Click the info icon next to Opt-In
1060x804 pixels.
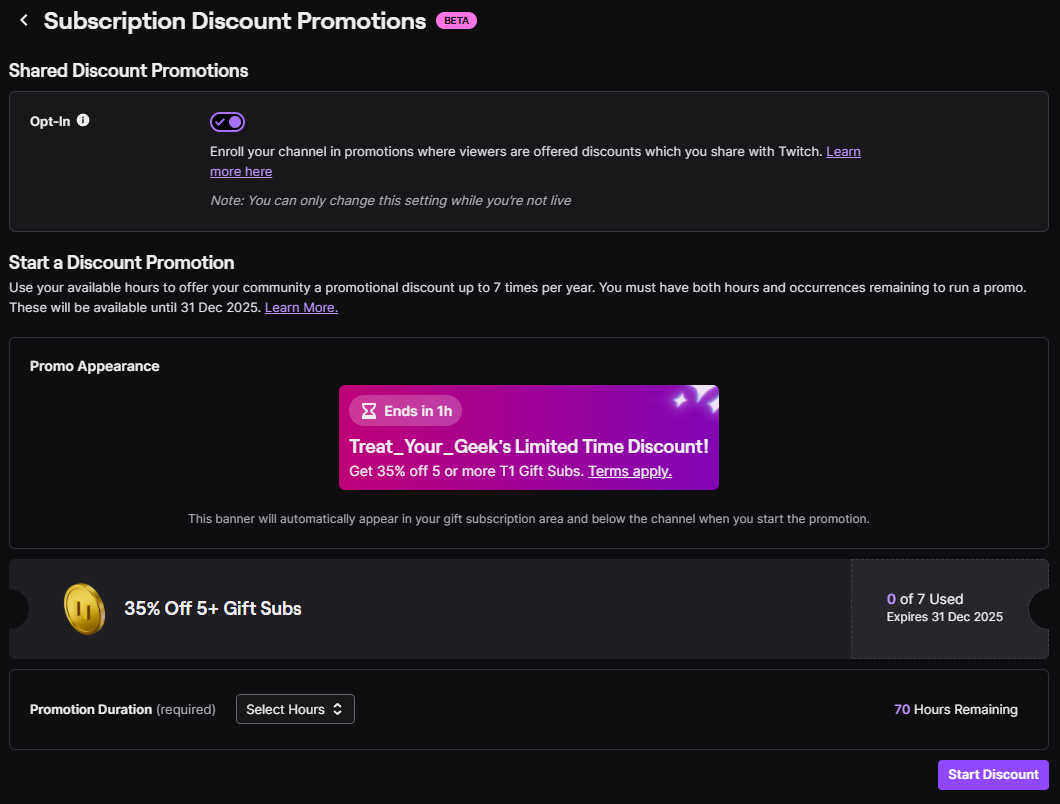pos(83,120)
